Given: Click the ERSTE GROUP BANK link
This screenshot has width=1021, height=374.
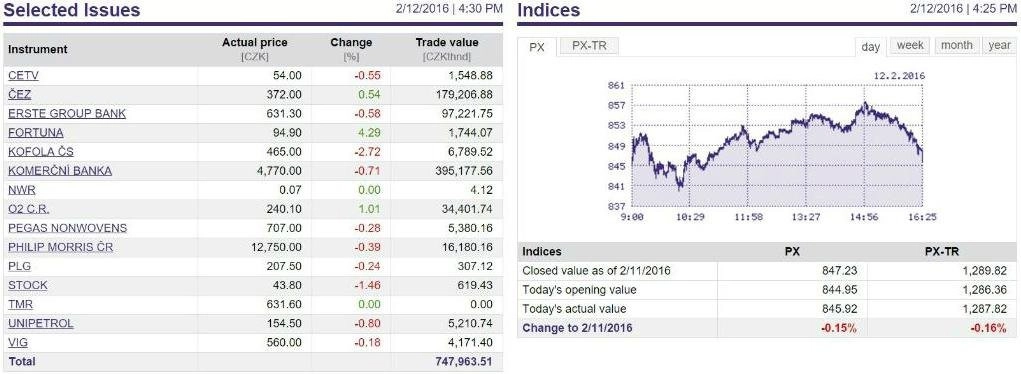Looking at the screenshot, I should pyautogui.click(x=67, y=113).
